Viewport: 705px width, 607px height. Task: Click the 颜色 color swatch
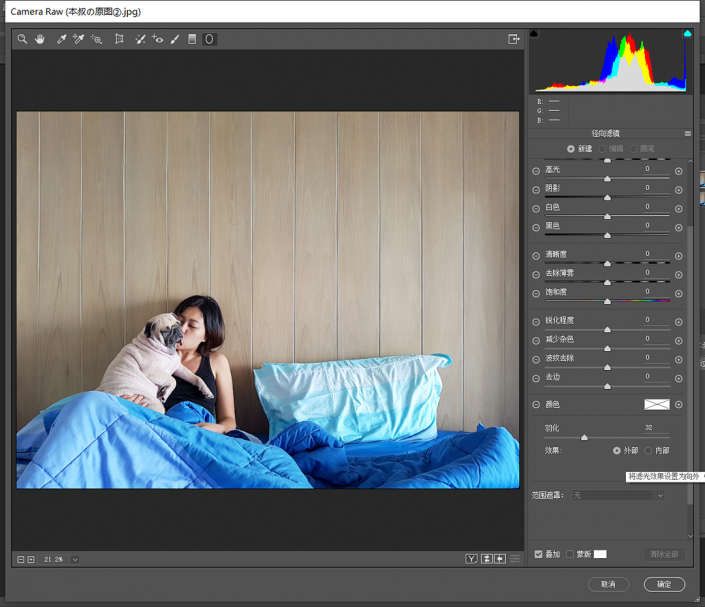(x=656, y=404)
